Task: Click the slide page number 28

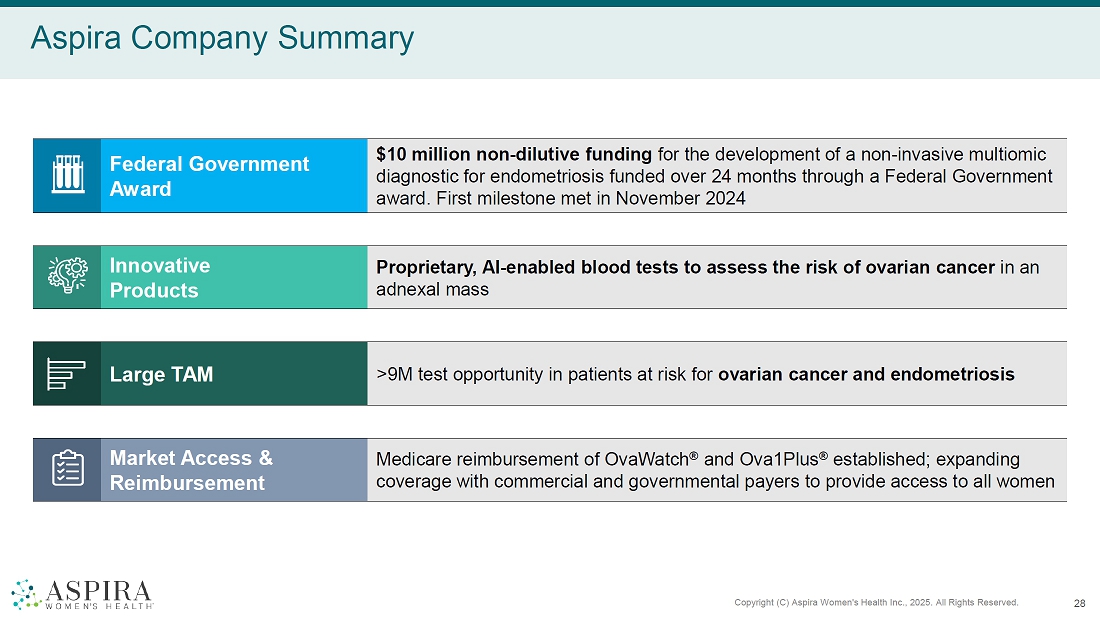Action: click(1079, 602)
